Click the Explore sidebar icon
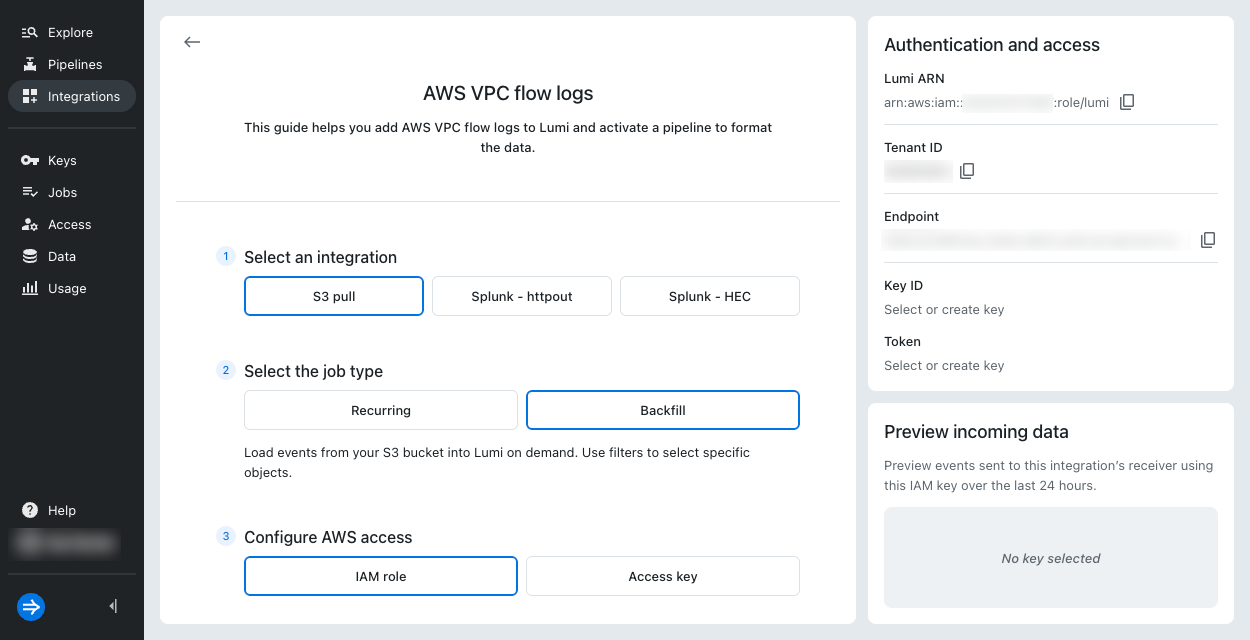 point(30,32)
